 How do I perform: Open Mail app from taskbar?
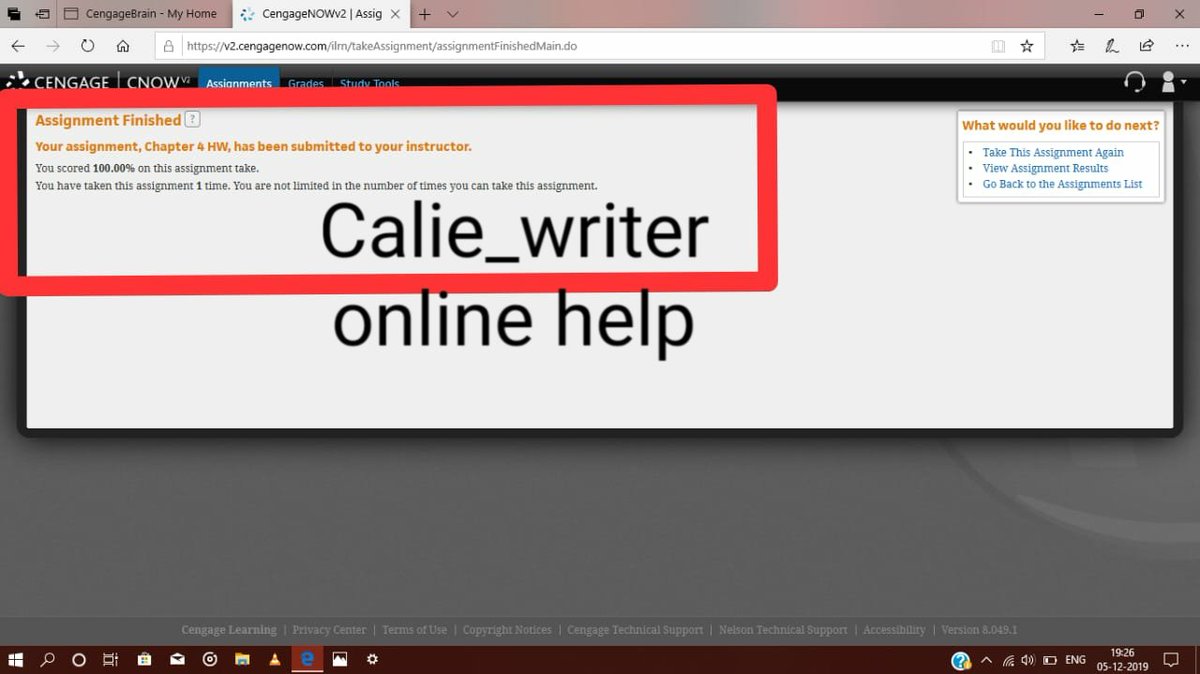coord(177,660)
